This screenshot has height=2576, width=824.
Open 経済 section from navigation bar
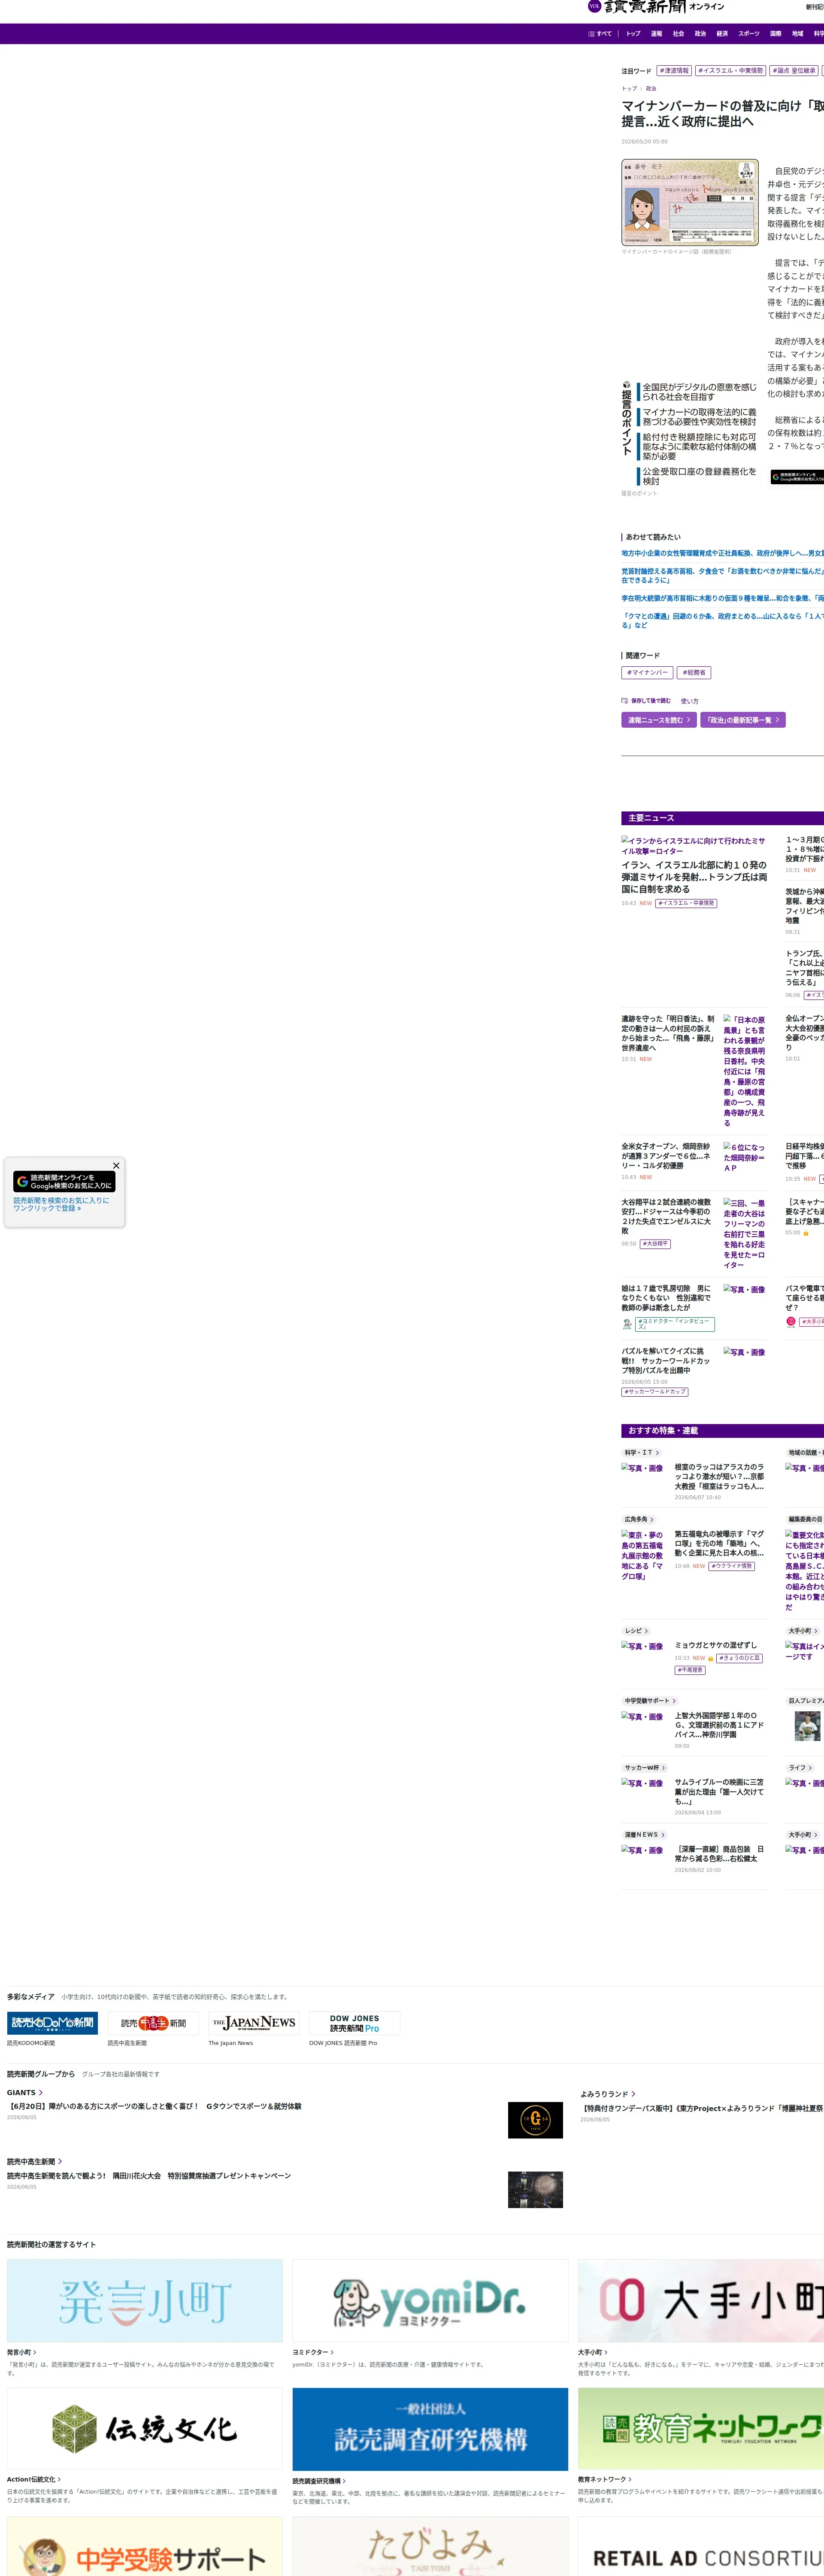722,34
